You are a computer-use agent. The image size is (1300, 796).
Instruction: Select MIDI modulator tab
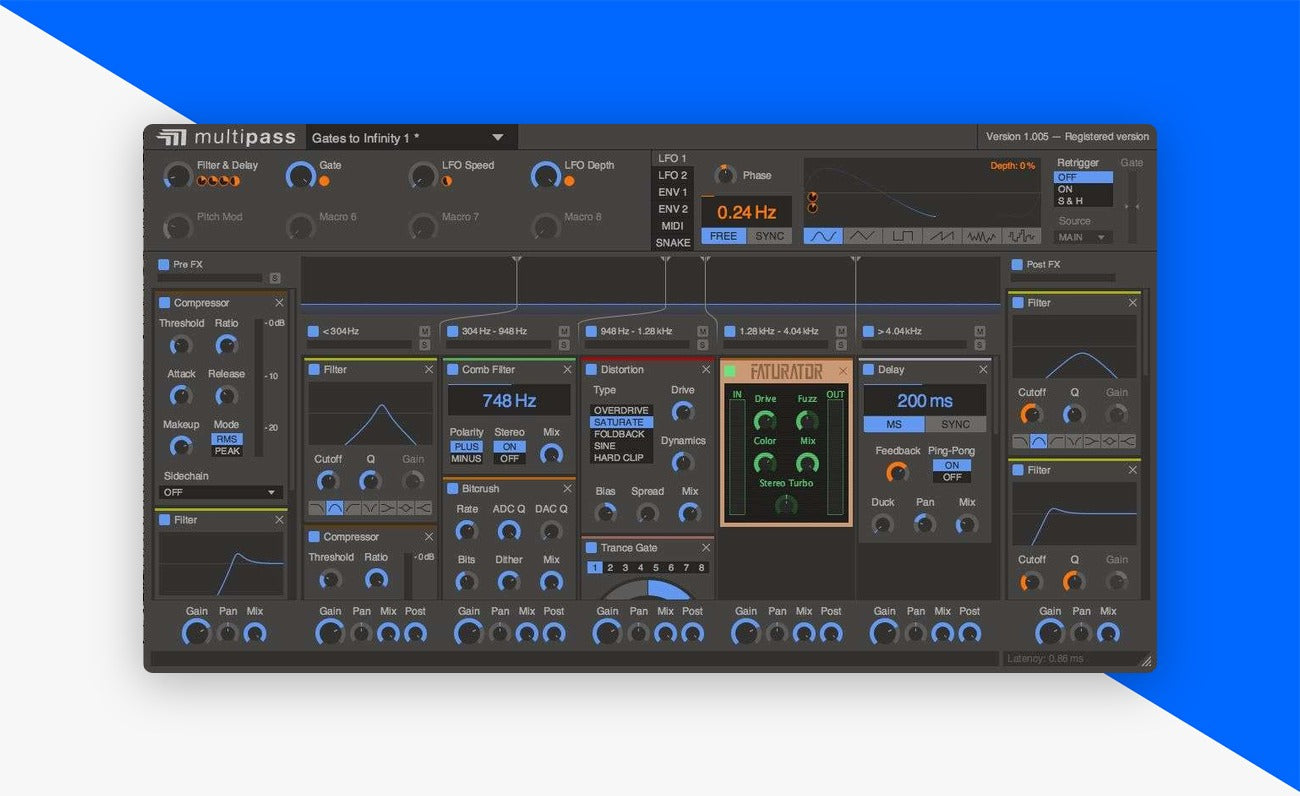pyautogui.click(x=672, y=226)
